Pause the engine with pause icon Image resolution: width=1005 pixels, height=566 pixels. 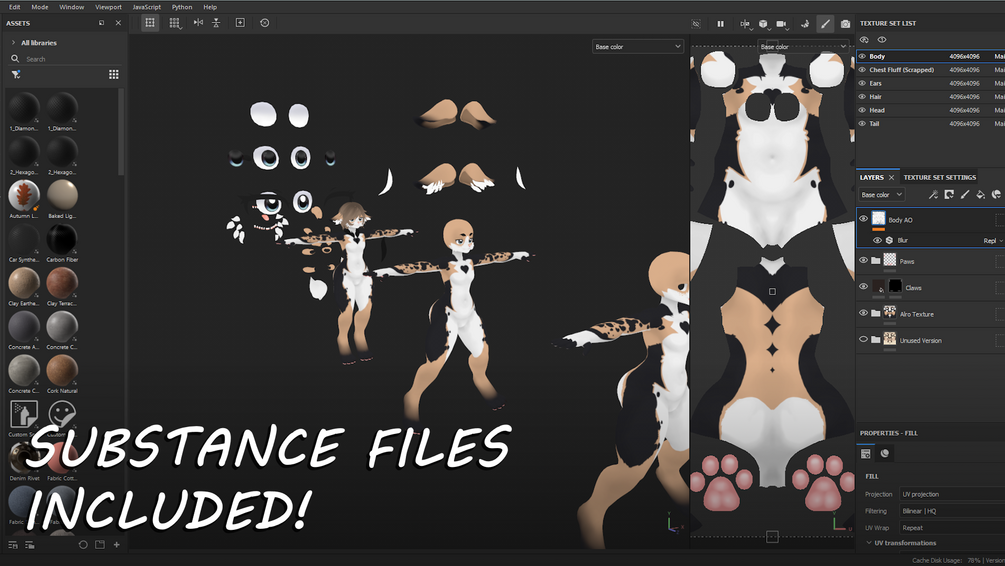click(720, 24)
